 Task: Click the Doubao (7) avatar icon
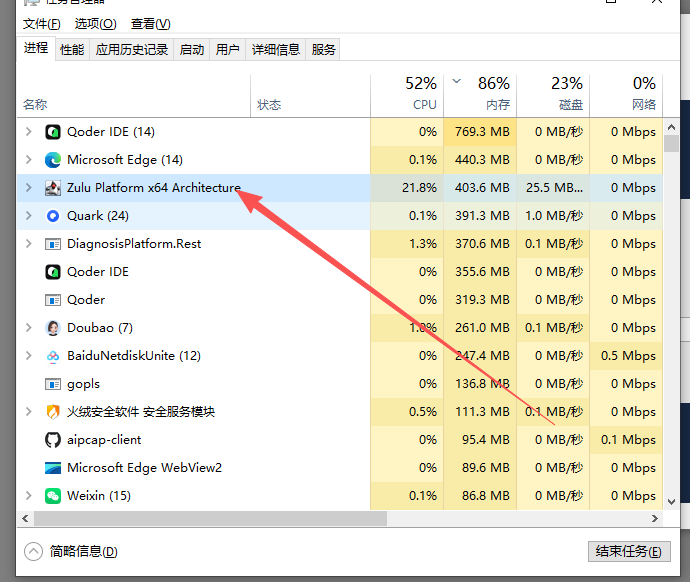tap(53, 328)
